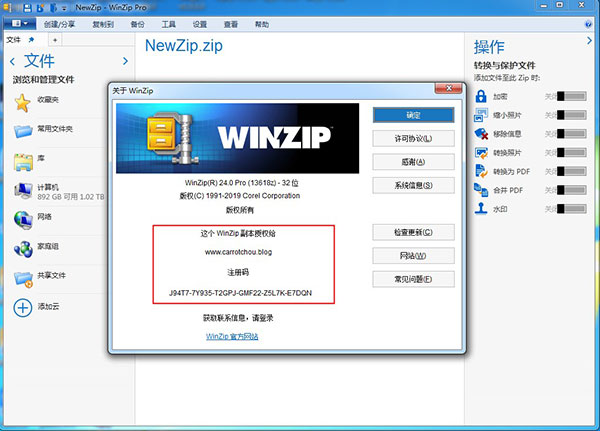
Task: Open the Computer icon in file pane
Action: click(x=23, y=190)
